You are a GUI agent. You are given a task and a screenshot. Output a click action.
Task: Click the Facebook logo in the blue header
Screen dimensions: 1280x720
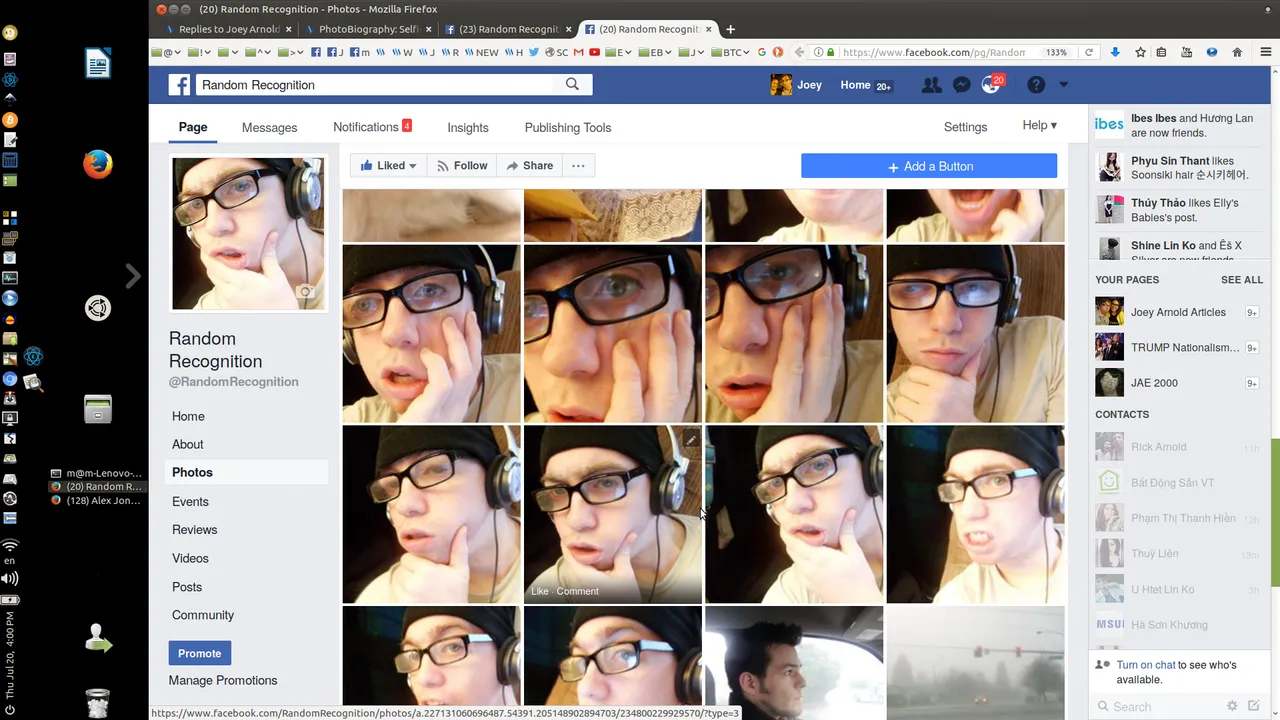click(179, 85)
